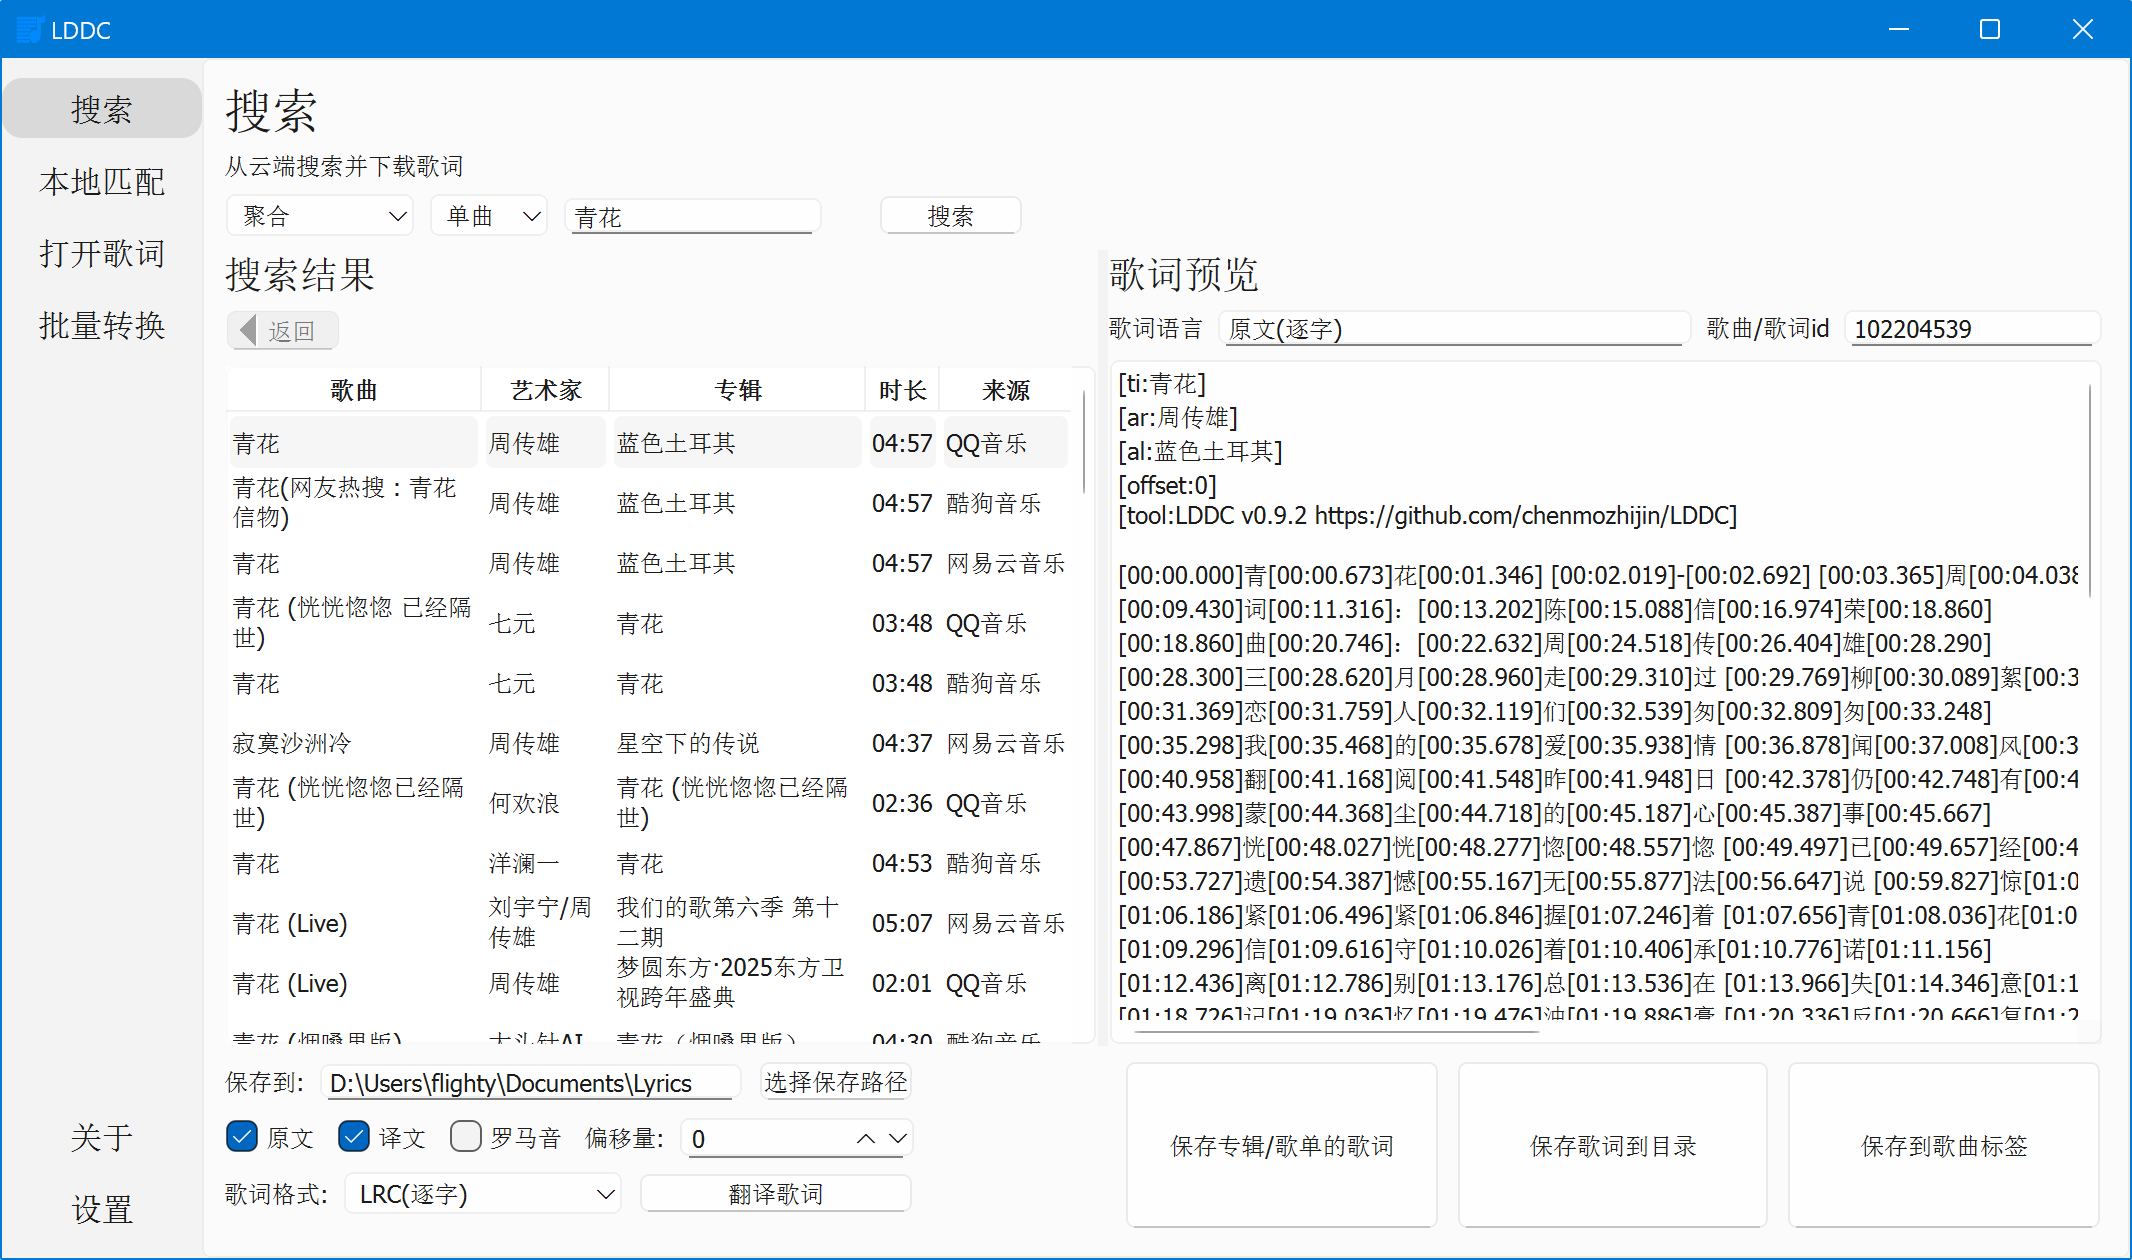Maximize the LDDC window
The image size is (2132, 1260).
click(1989, 30)
